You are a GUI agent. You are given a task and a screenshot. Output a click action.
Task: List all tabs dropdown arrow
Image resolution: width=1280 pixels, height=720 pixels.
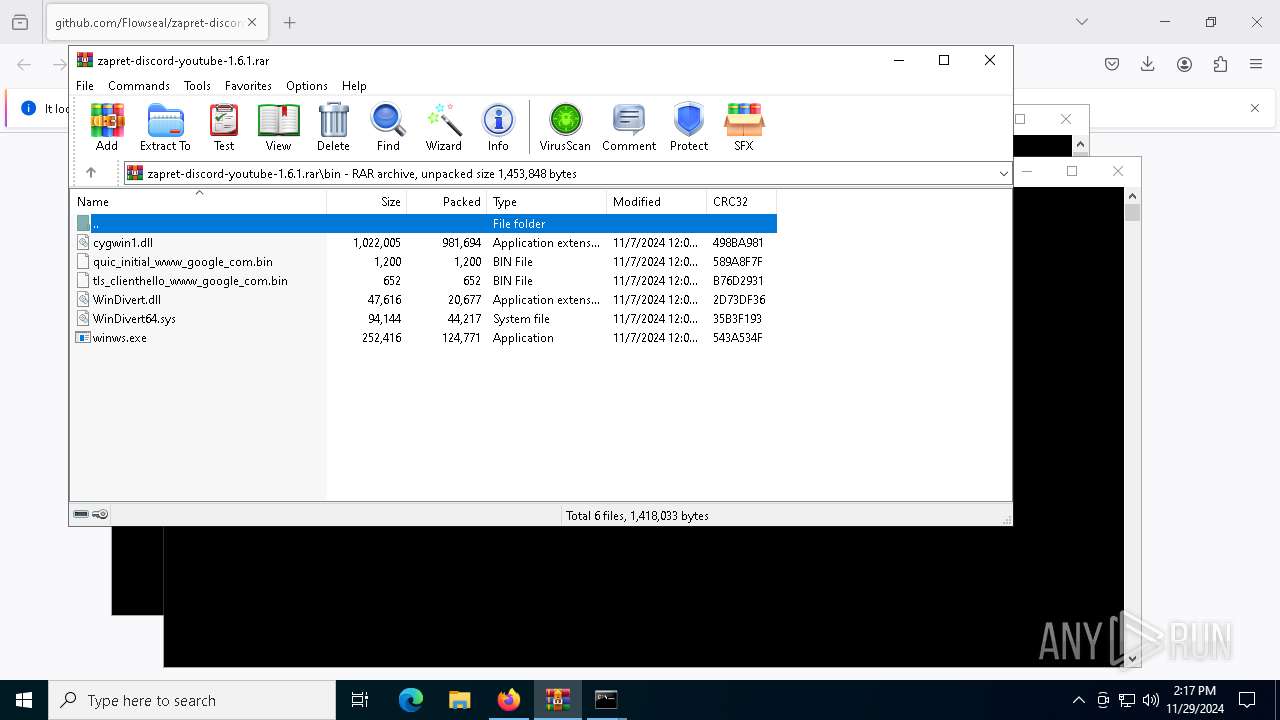pyautogui.click(x=1081, y=22)
